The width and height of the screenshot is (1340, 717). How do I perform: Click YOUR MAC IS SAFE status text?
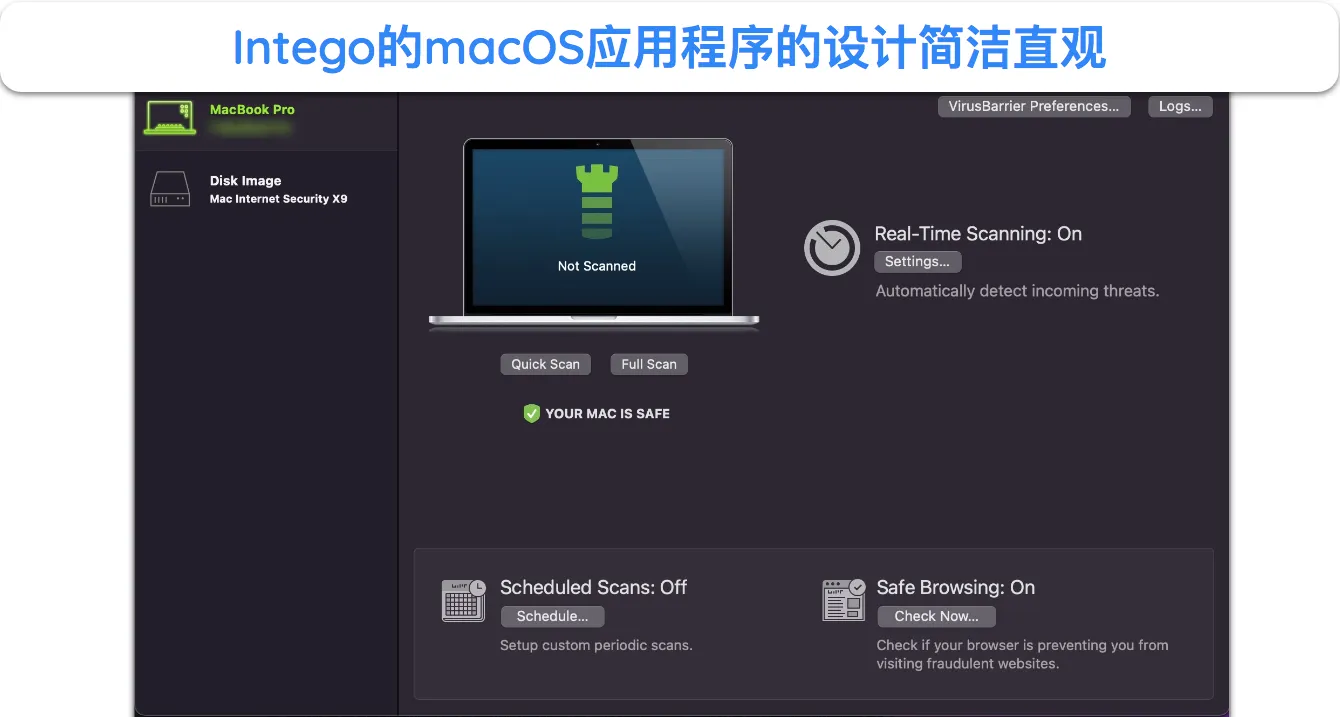[608, 413]
